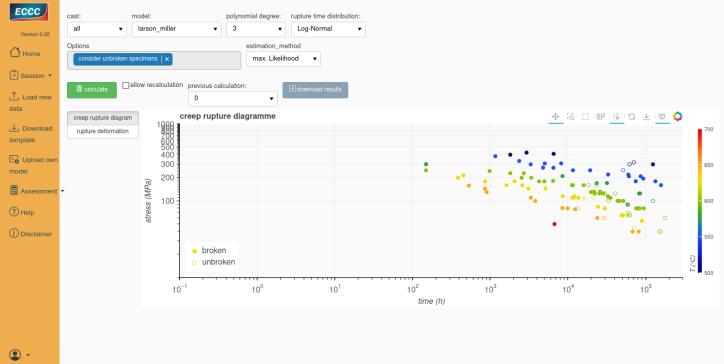
Task: Expand the estimation_method dropdown
Action: [283, 59]
